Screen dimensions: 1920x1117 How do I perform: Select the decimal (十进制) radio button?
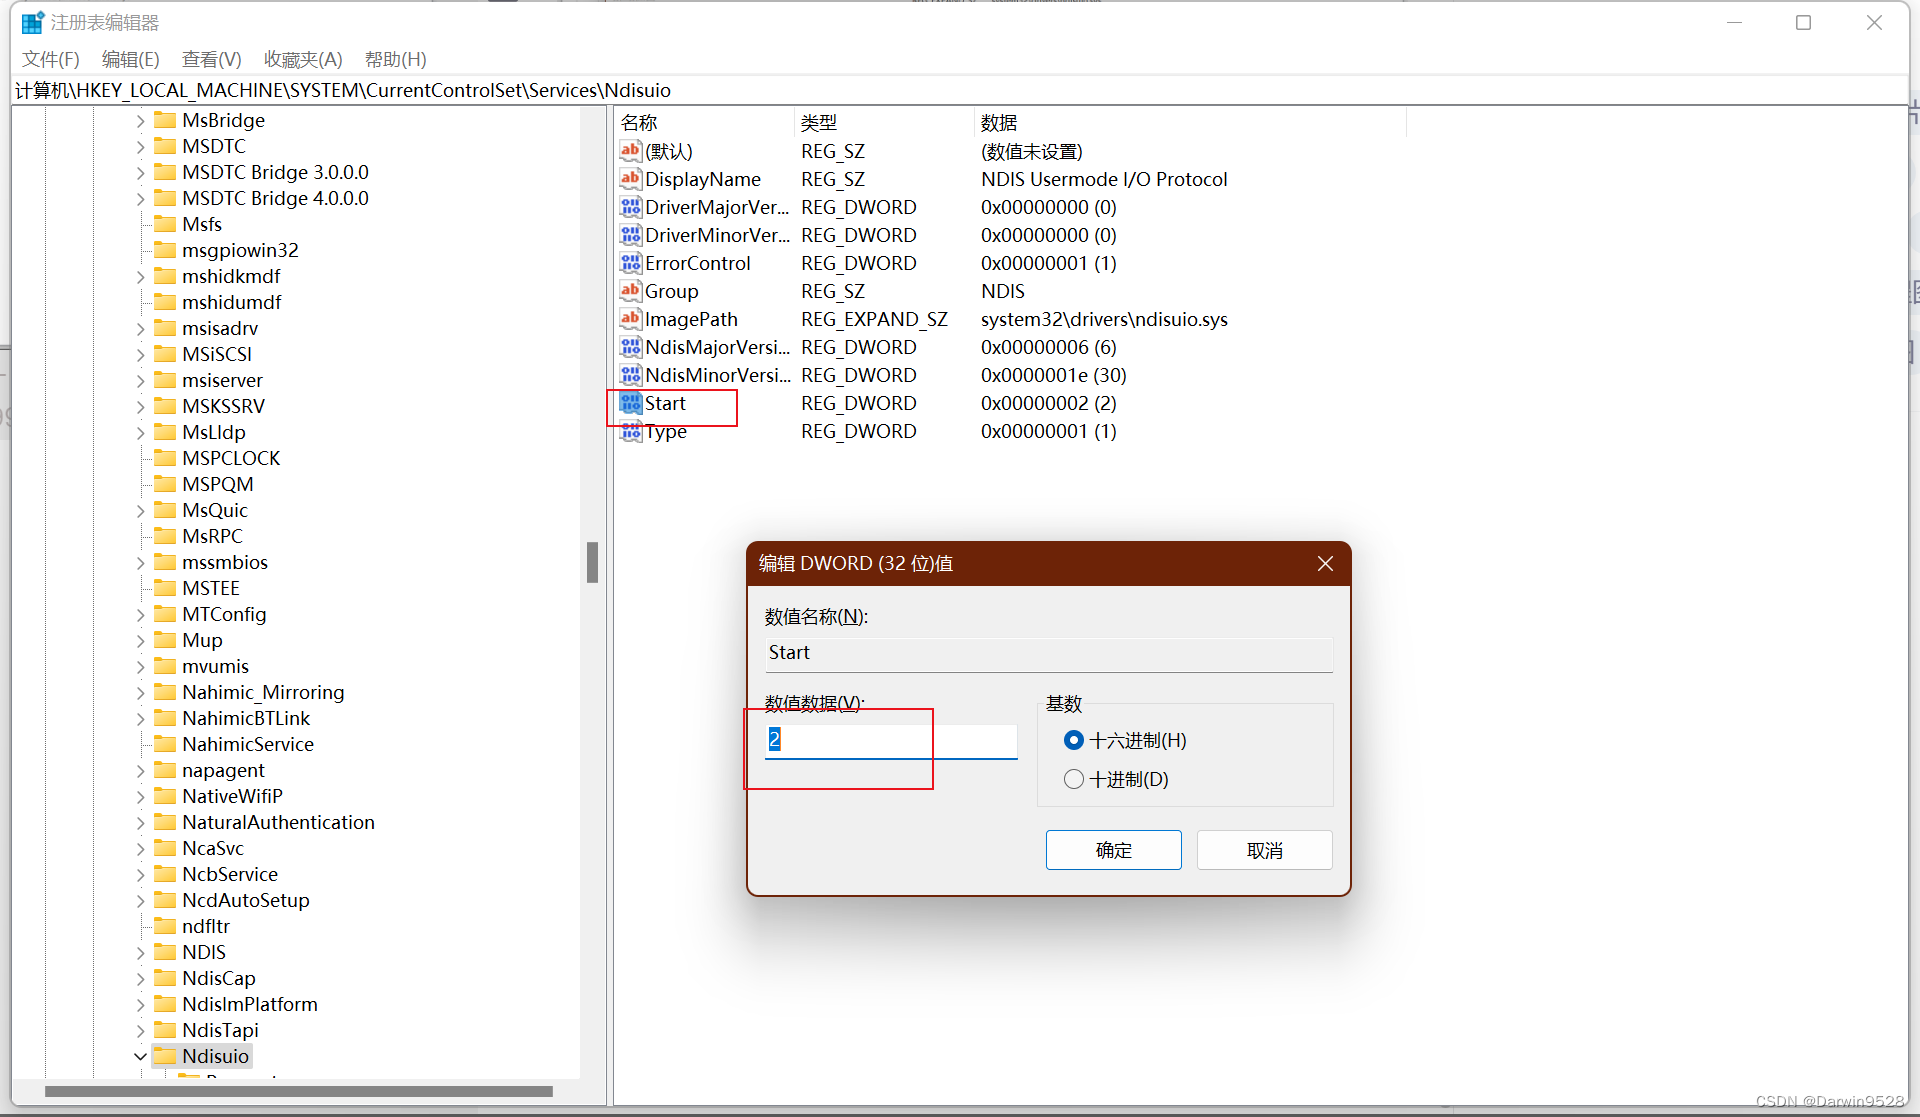point(1074,779)
